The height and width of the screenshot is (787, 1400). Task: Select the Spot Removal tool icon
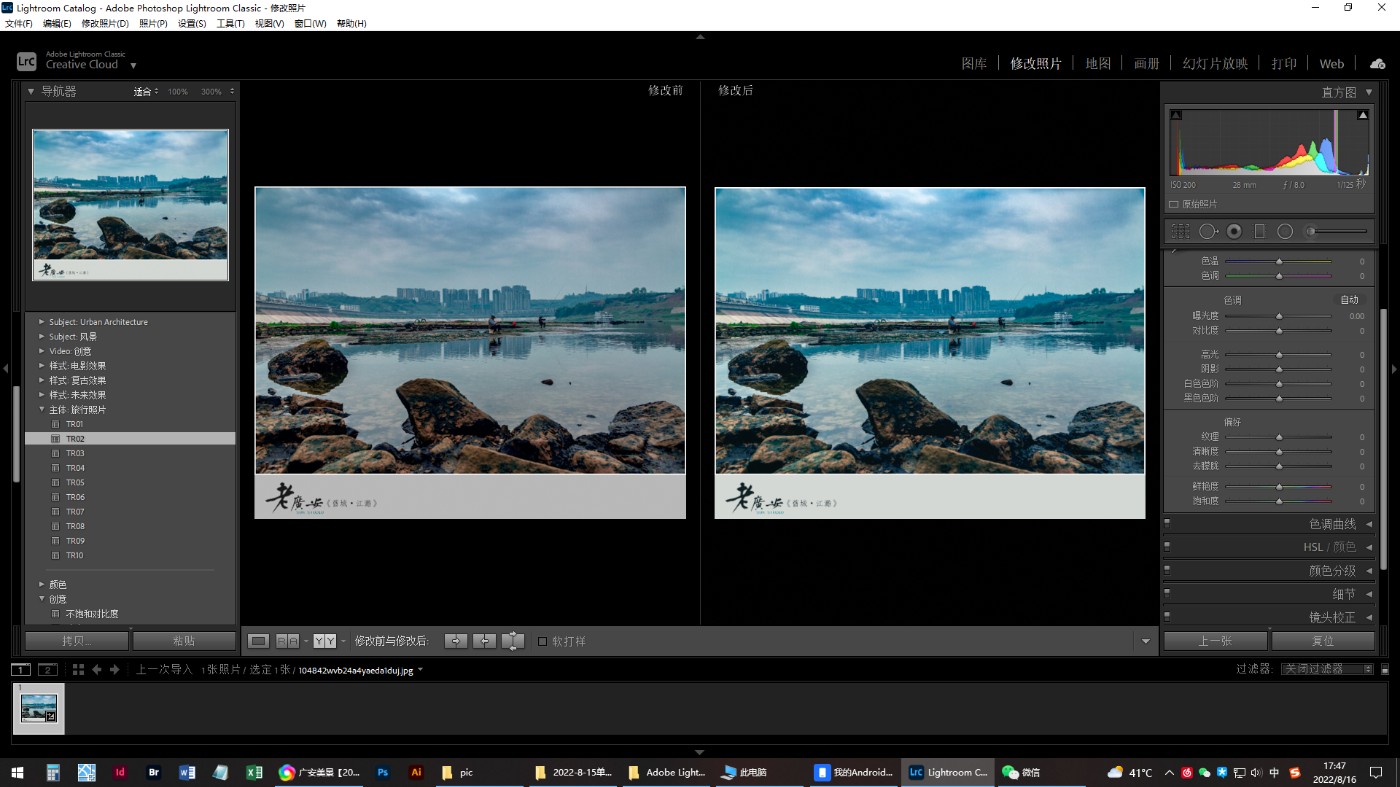pos(1207,231)
